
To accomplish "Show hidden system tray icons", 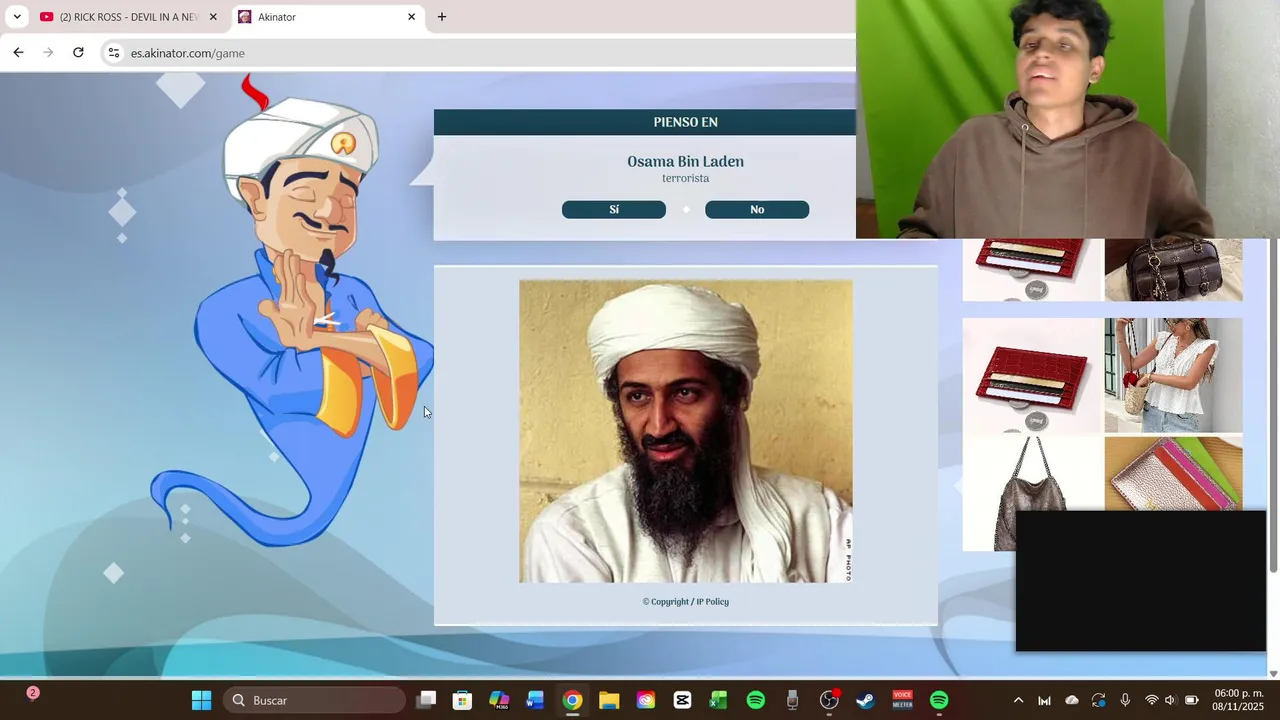I will point(1018,700).
